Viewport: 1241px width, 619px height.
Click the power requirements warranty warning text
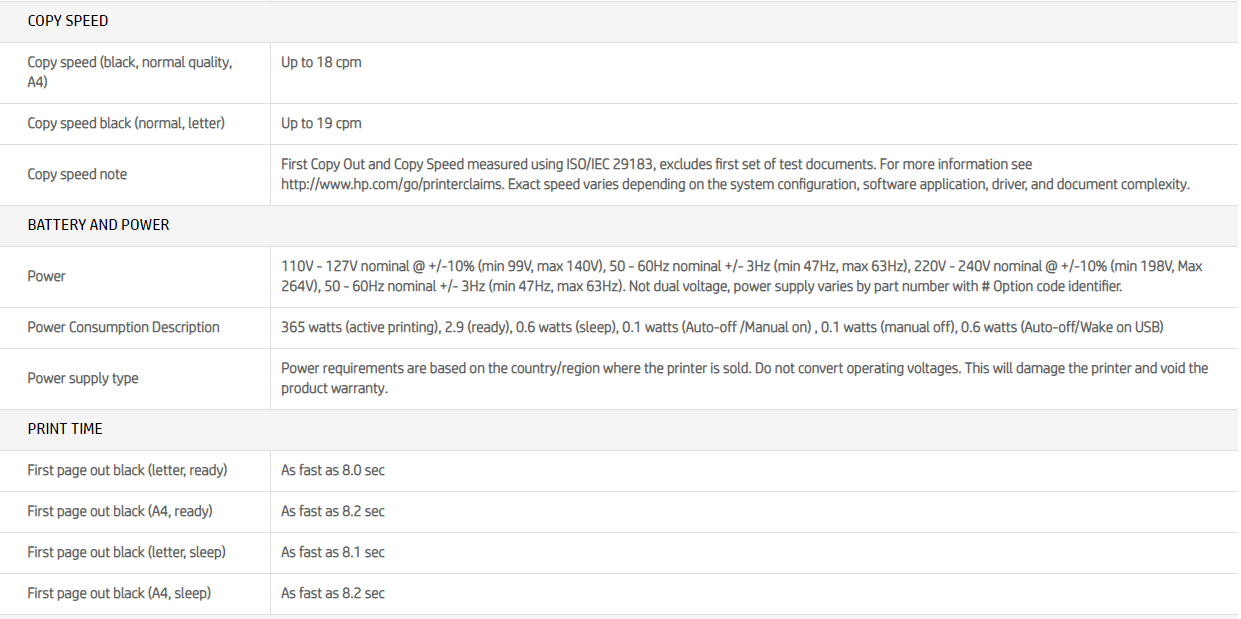pyautogui.click(x=744, y=378)
